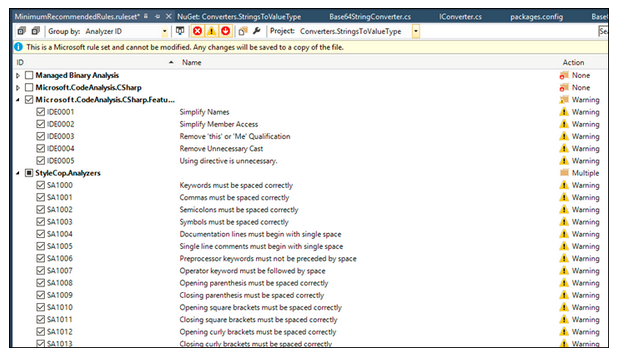Sort by the ID column header
This screenshot has width=619, height=360.
[x=20, y=62]
